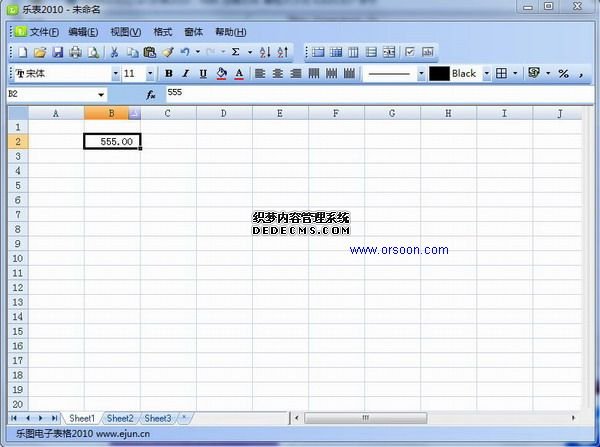Open the 窗体 menu

point(193,32)
